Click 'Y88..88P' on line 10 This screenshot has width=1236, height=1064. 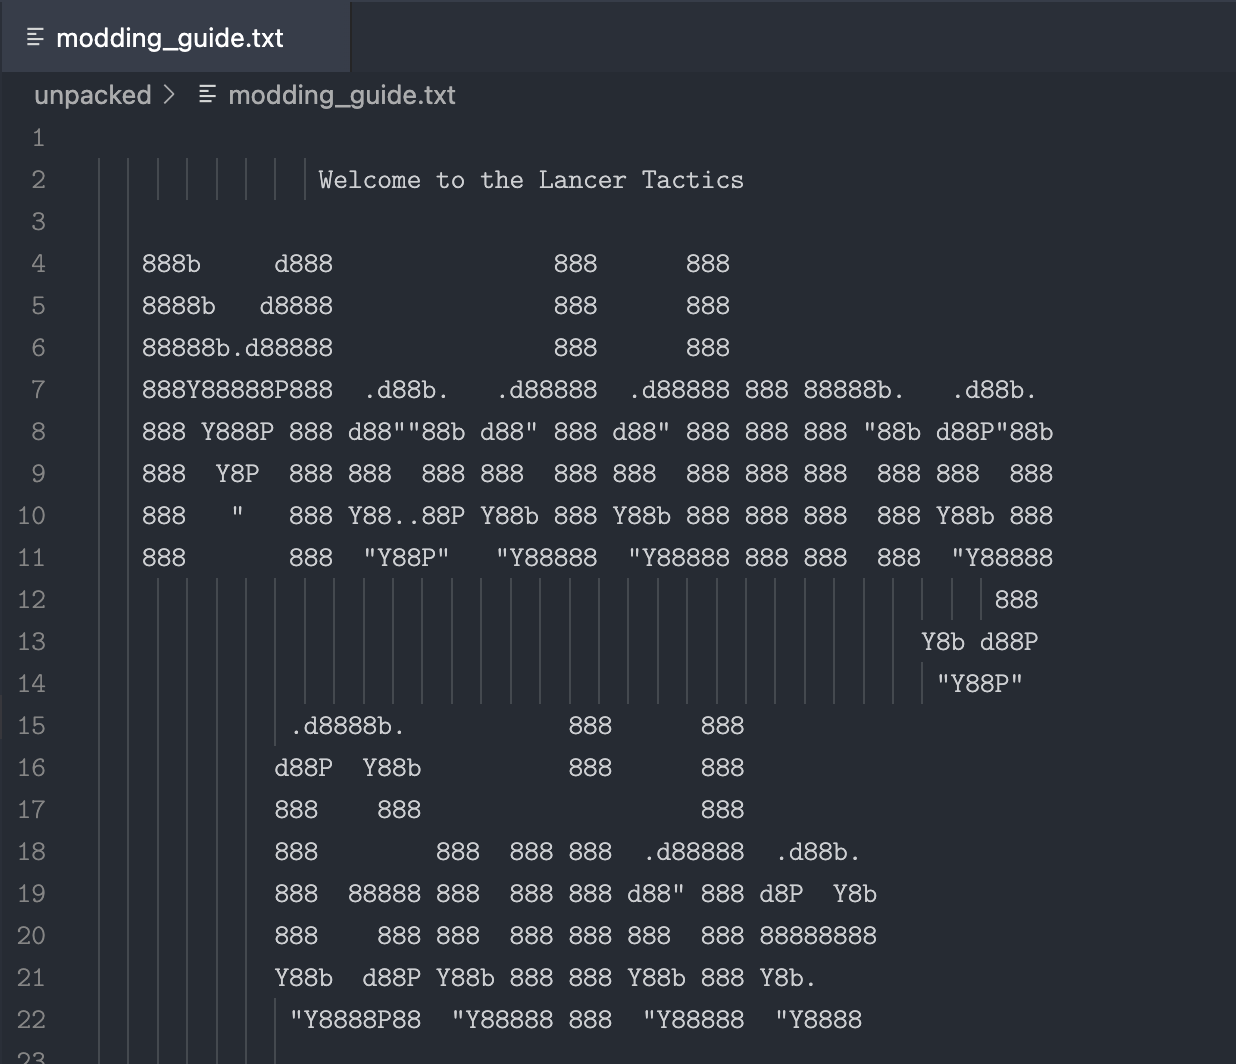pyautogui.click(x=406, y=516)
